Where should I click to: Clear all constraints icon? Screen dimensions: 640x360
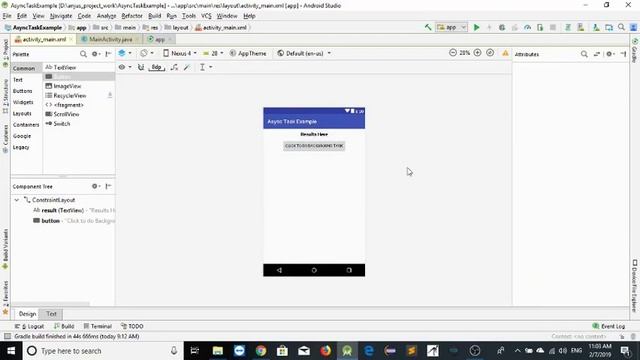pos(174,67)
